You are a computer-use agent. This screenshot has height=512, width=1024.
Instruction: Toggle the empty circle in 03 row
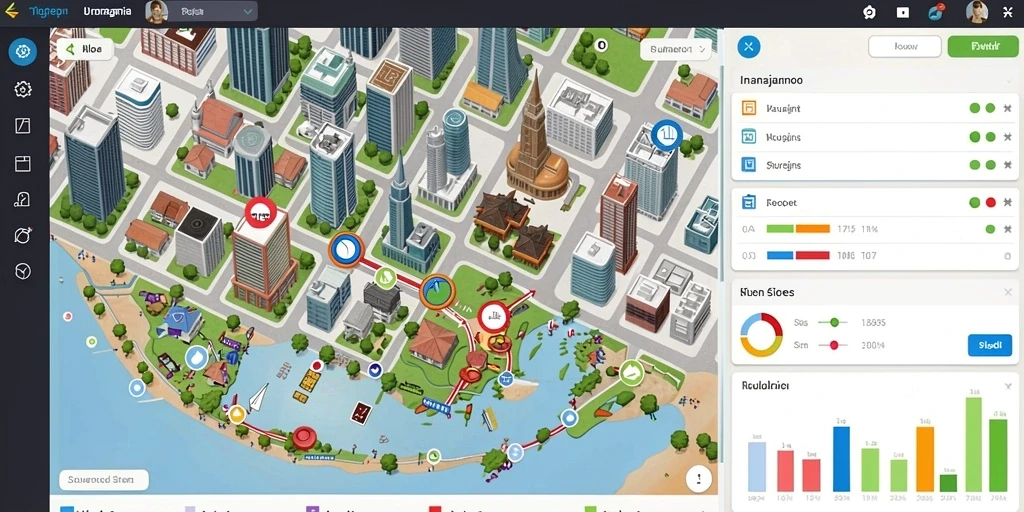pos(1007,256)
